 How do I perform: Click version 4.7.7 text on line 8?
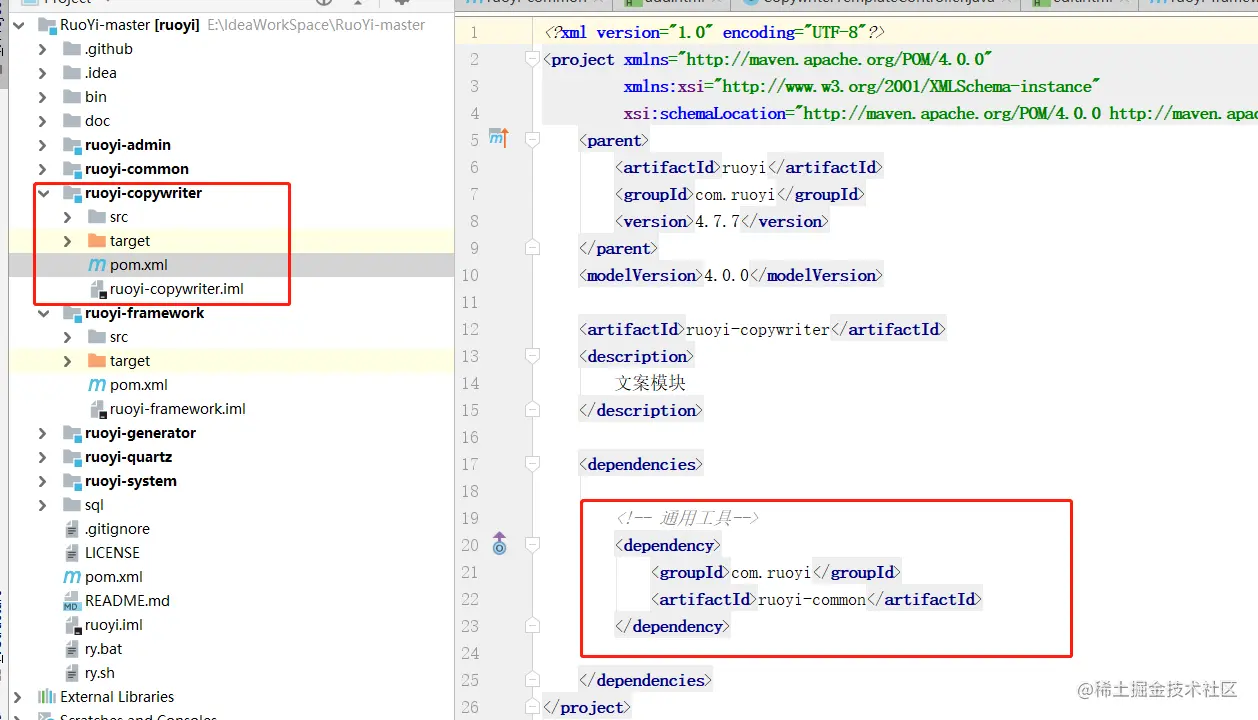pos(715,221)
